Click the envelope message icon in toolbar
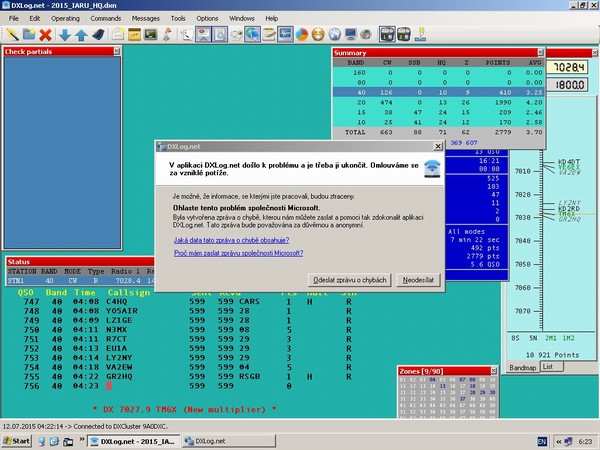This screenshot has height=450, width=600. click(x=118, y=34)
